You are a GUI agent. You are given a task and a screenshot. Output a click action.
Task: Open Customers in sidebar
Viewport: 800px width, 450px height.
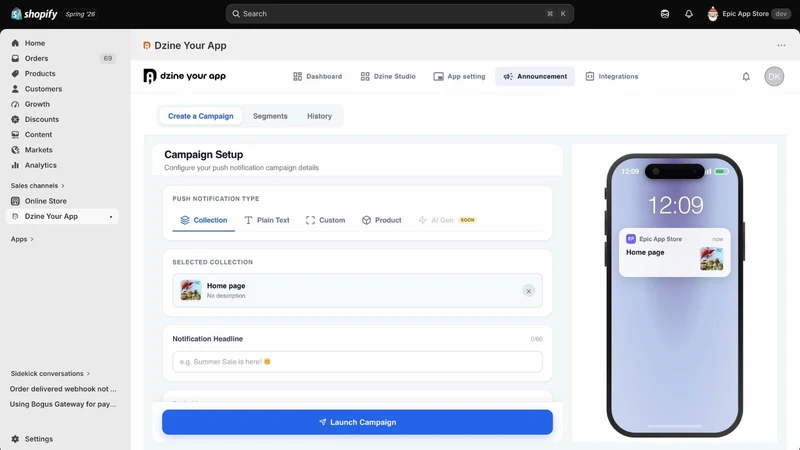point(43,89)
